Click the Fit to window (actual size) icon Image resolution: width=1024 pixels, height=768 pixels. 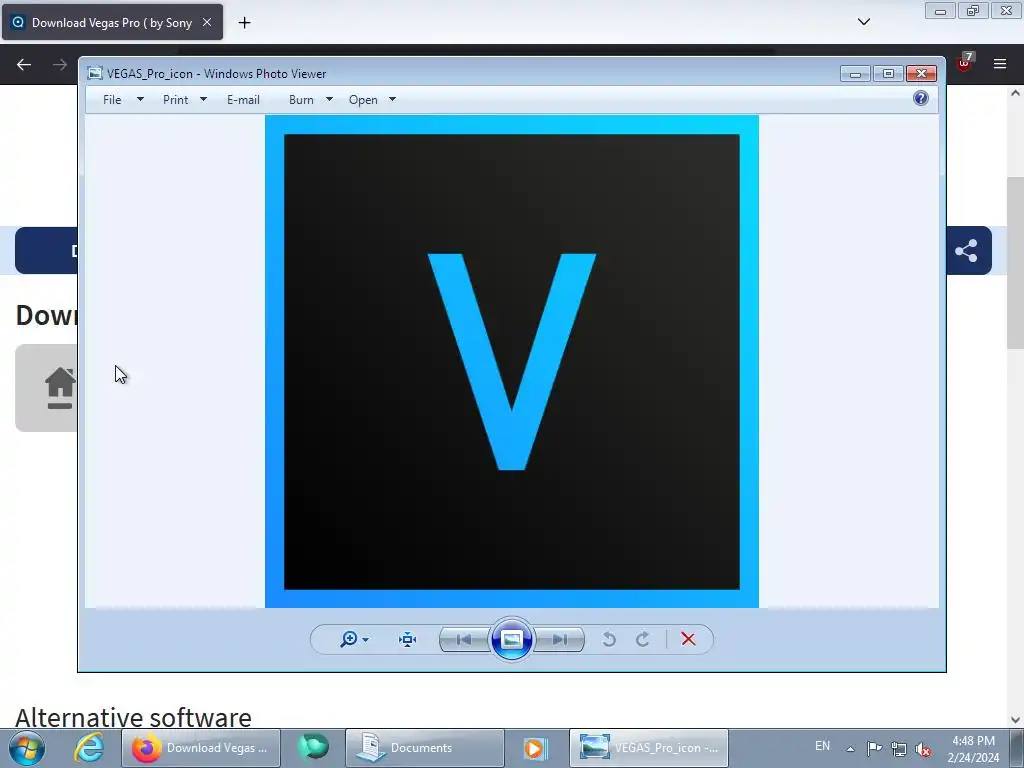[408, 639]
